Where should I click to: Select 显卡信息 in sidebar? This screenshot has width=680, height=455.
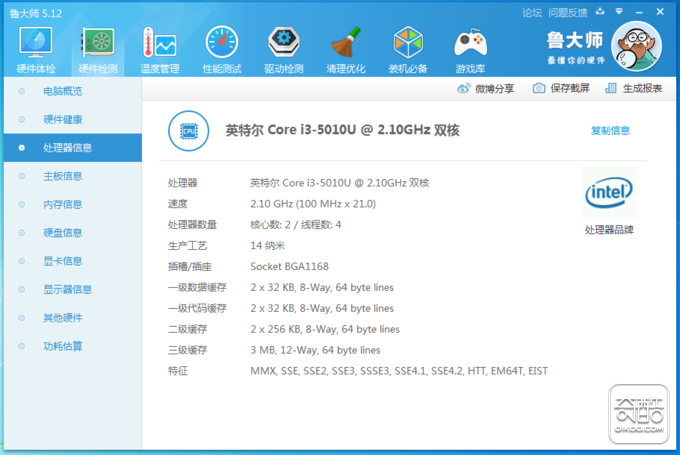tap(73, 261)
